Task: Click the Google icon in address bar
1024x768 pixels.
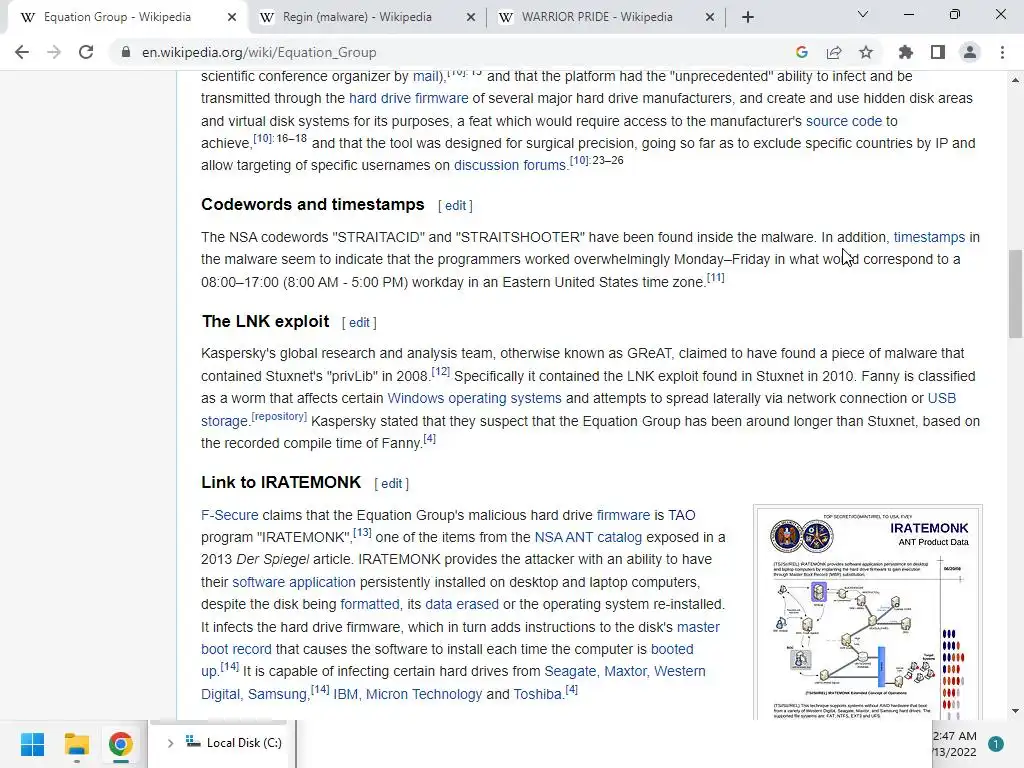Action: click(x=802, y=52)
